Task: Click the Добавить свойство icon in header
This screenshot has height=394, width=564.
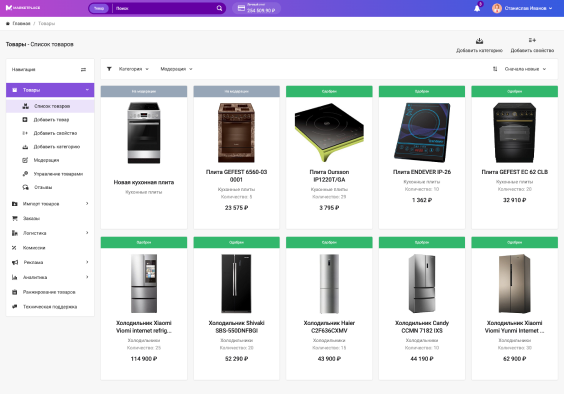Action: [532, 40]
